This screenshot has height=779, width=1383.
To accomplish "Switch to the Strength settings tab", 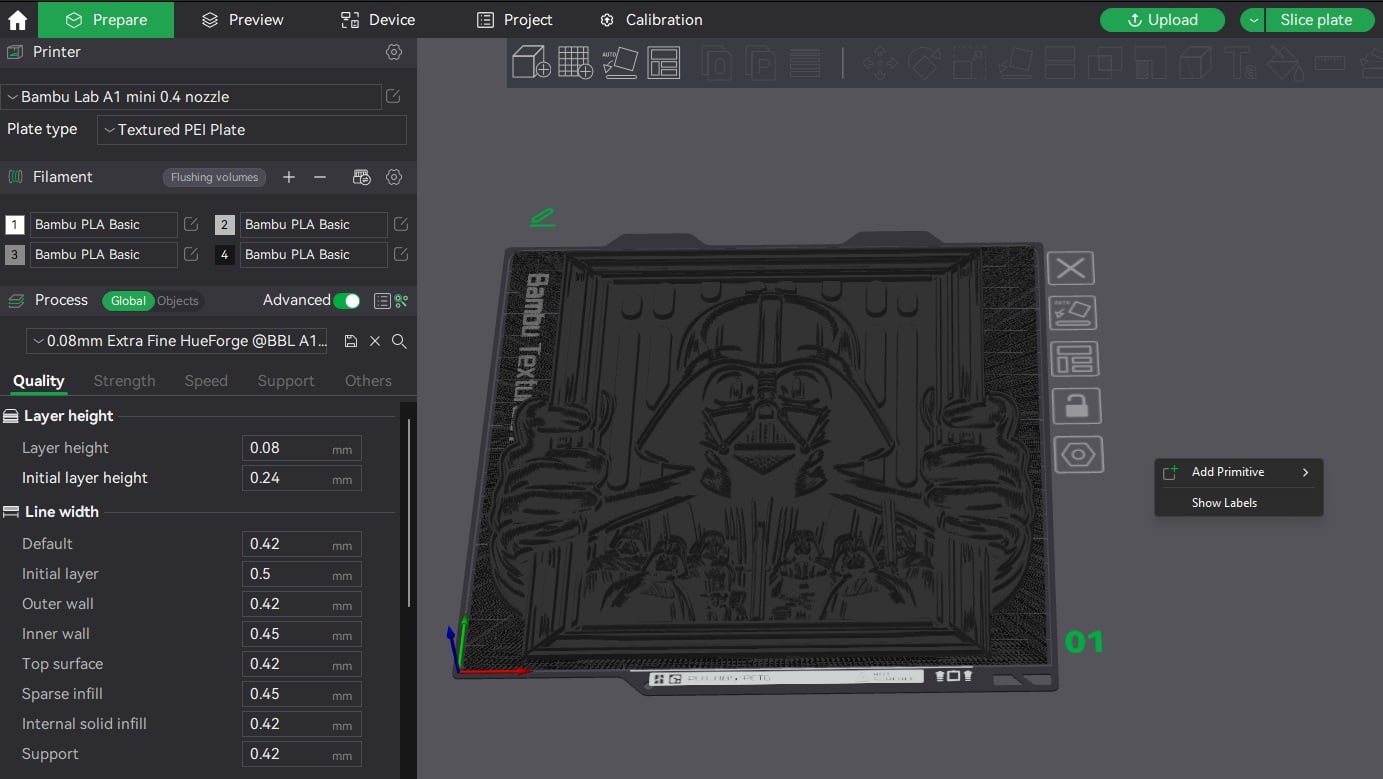I will [124, 381].
